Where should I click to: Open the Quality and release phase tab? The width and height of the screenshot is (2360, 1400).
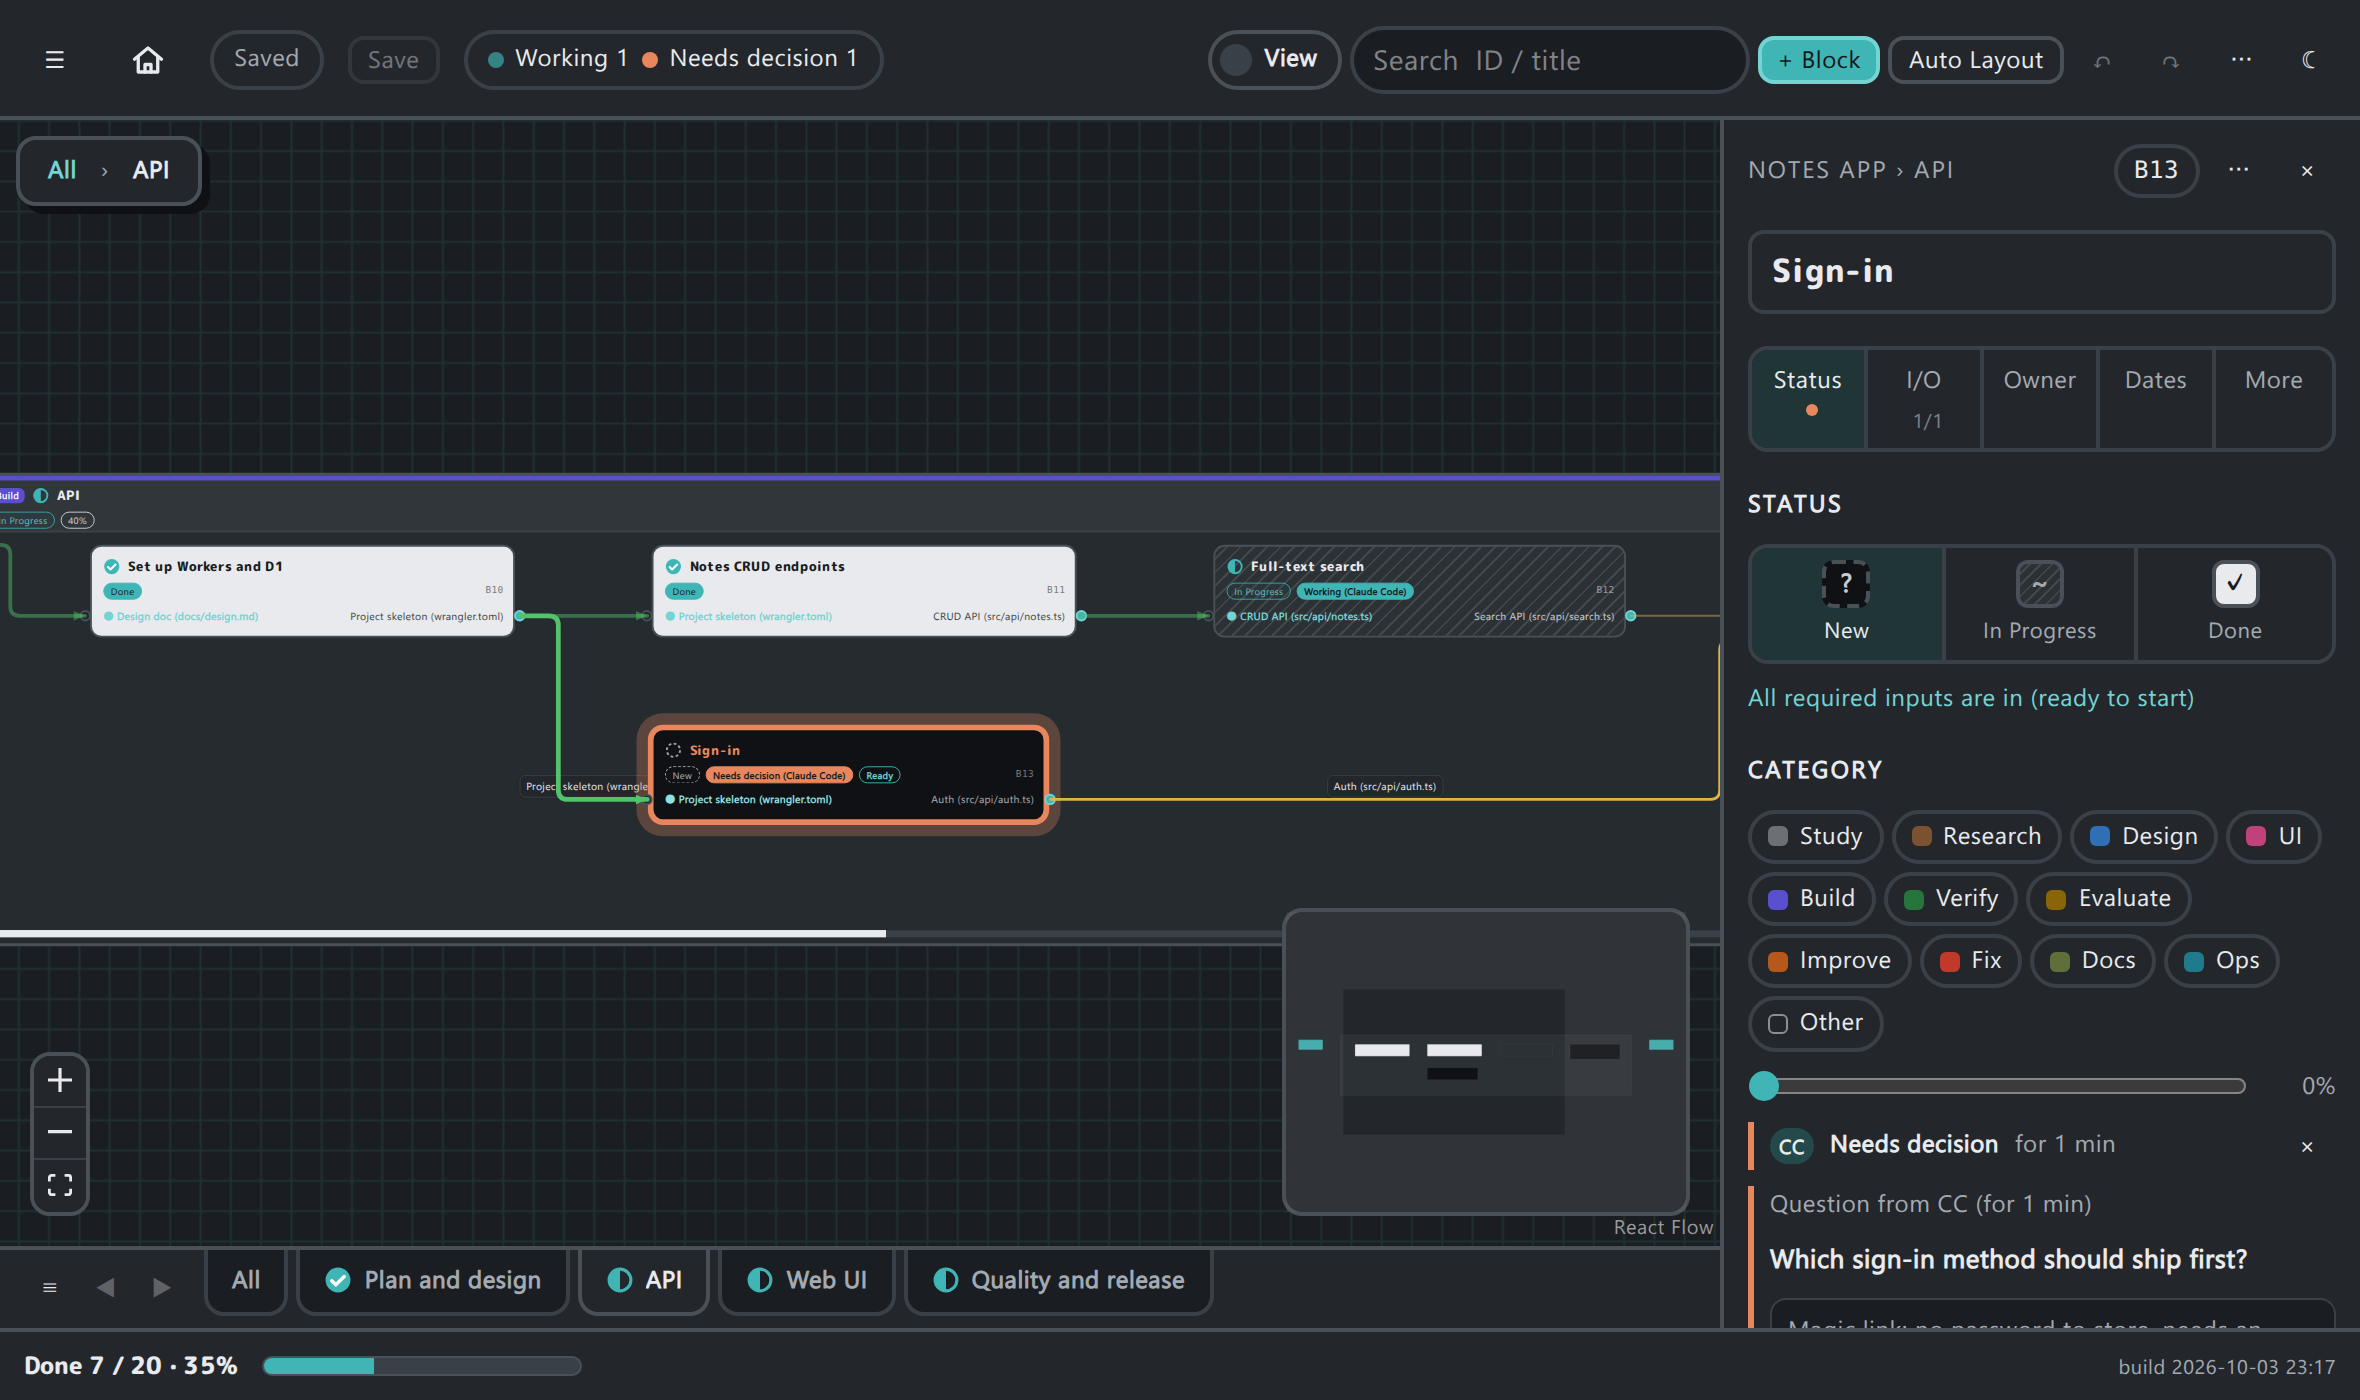[1058, 1281]
